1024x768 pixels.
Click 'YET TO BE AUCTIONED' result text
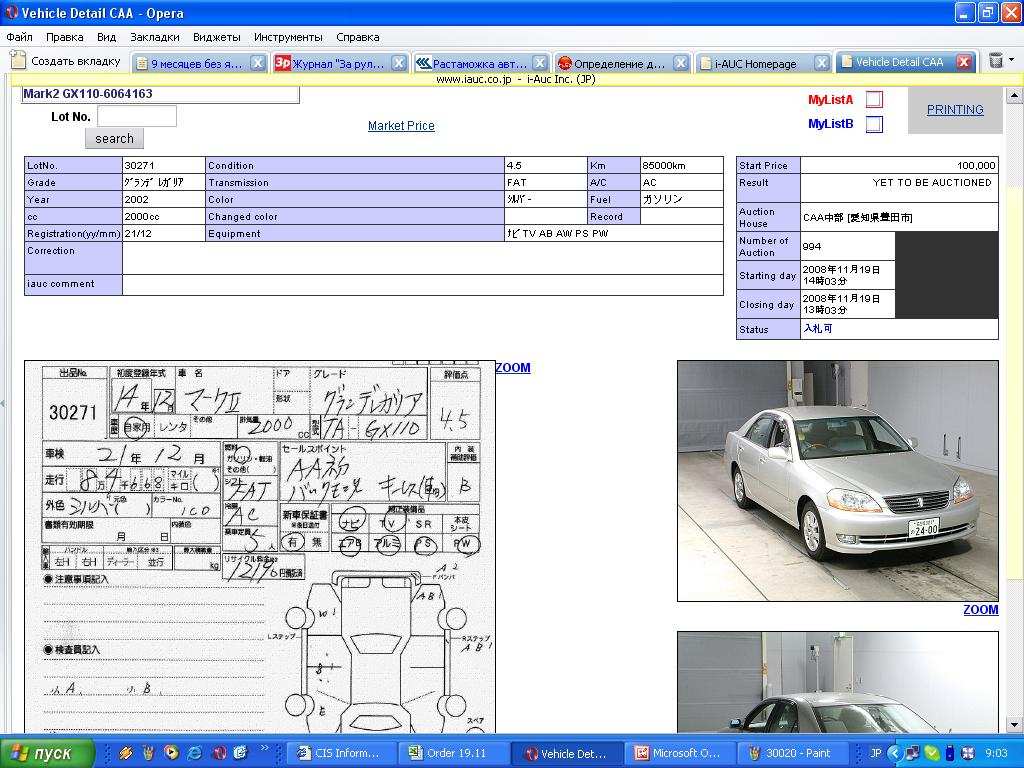click(932, 183)
